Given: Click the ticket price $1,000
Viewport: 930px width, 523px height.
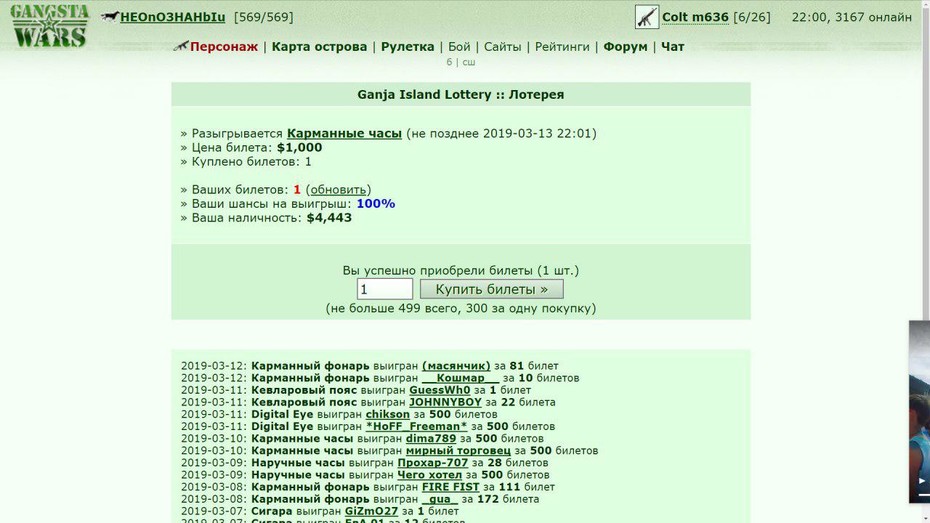Looking at the screenshot, I should 300,148.
